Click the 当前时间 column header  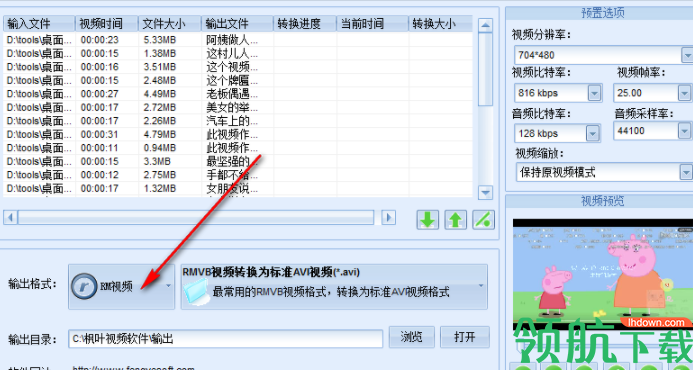click(x=373, y=23)
